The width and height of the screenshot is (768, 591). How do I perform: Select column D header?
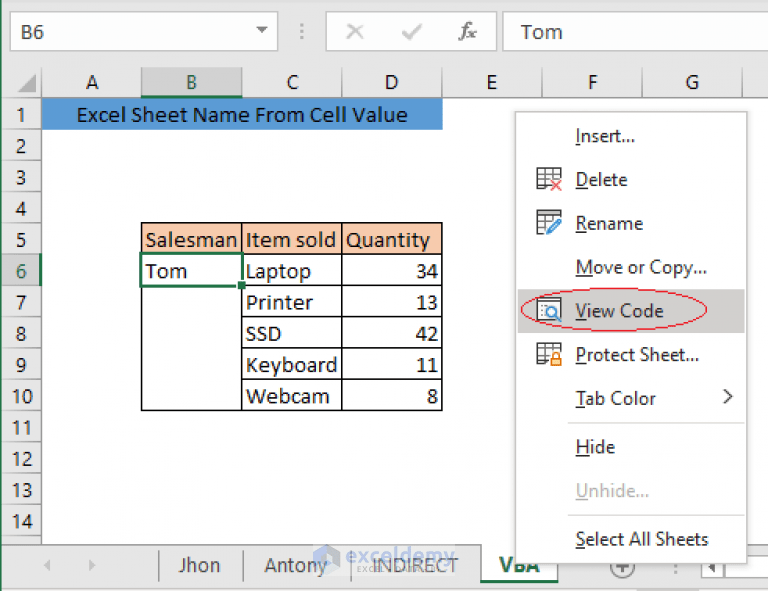(391, 83)
